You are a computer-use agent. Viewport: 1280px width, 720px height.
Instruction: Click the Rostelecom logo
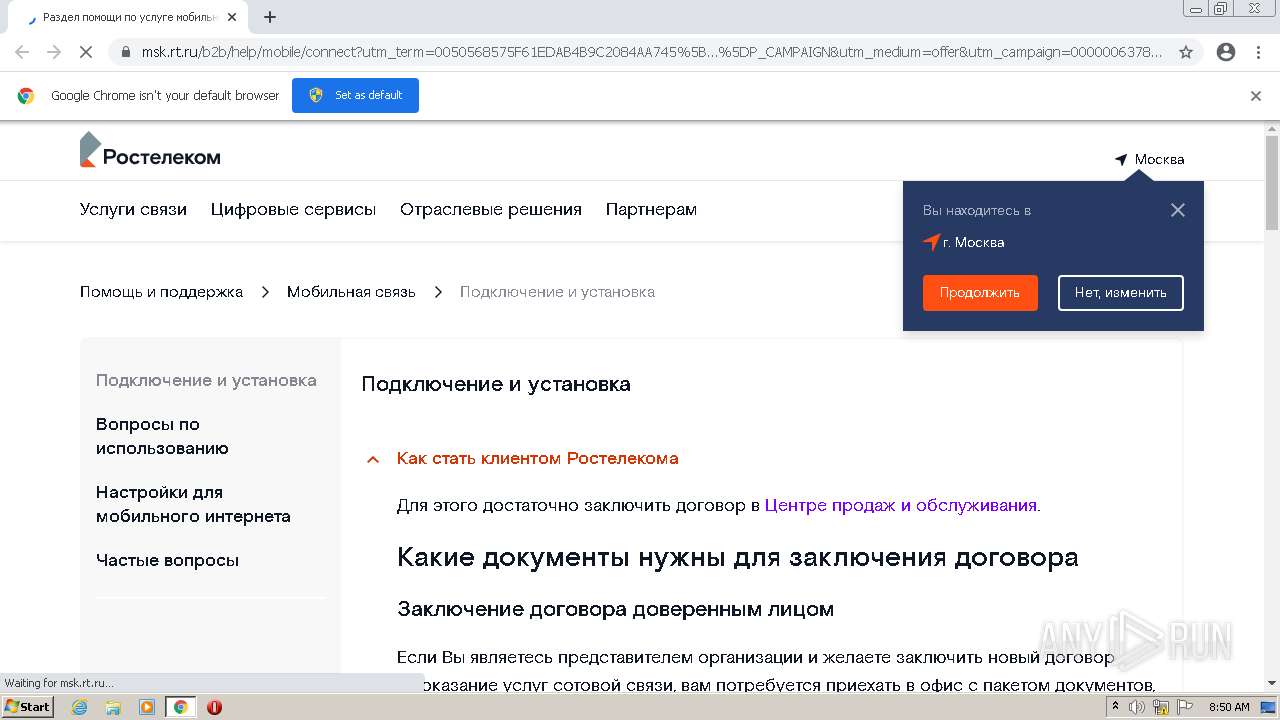150,151
